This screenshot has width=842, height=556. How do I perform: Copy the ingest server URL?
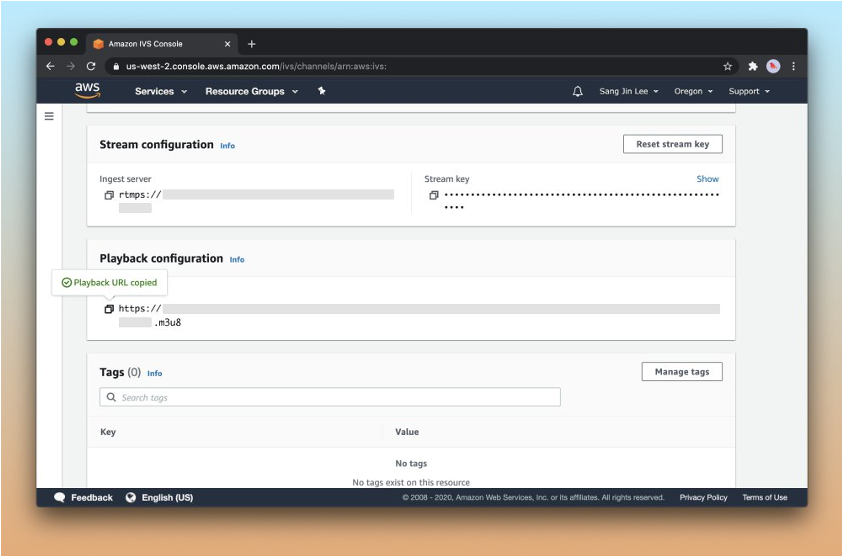[x=109, y=195]
